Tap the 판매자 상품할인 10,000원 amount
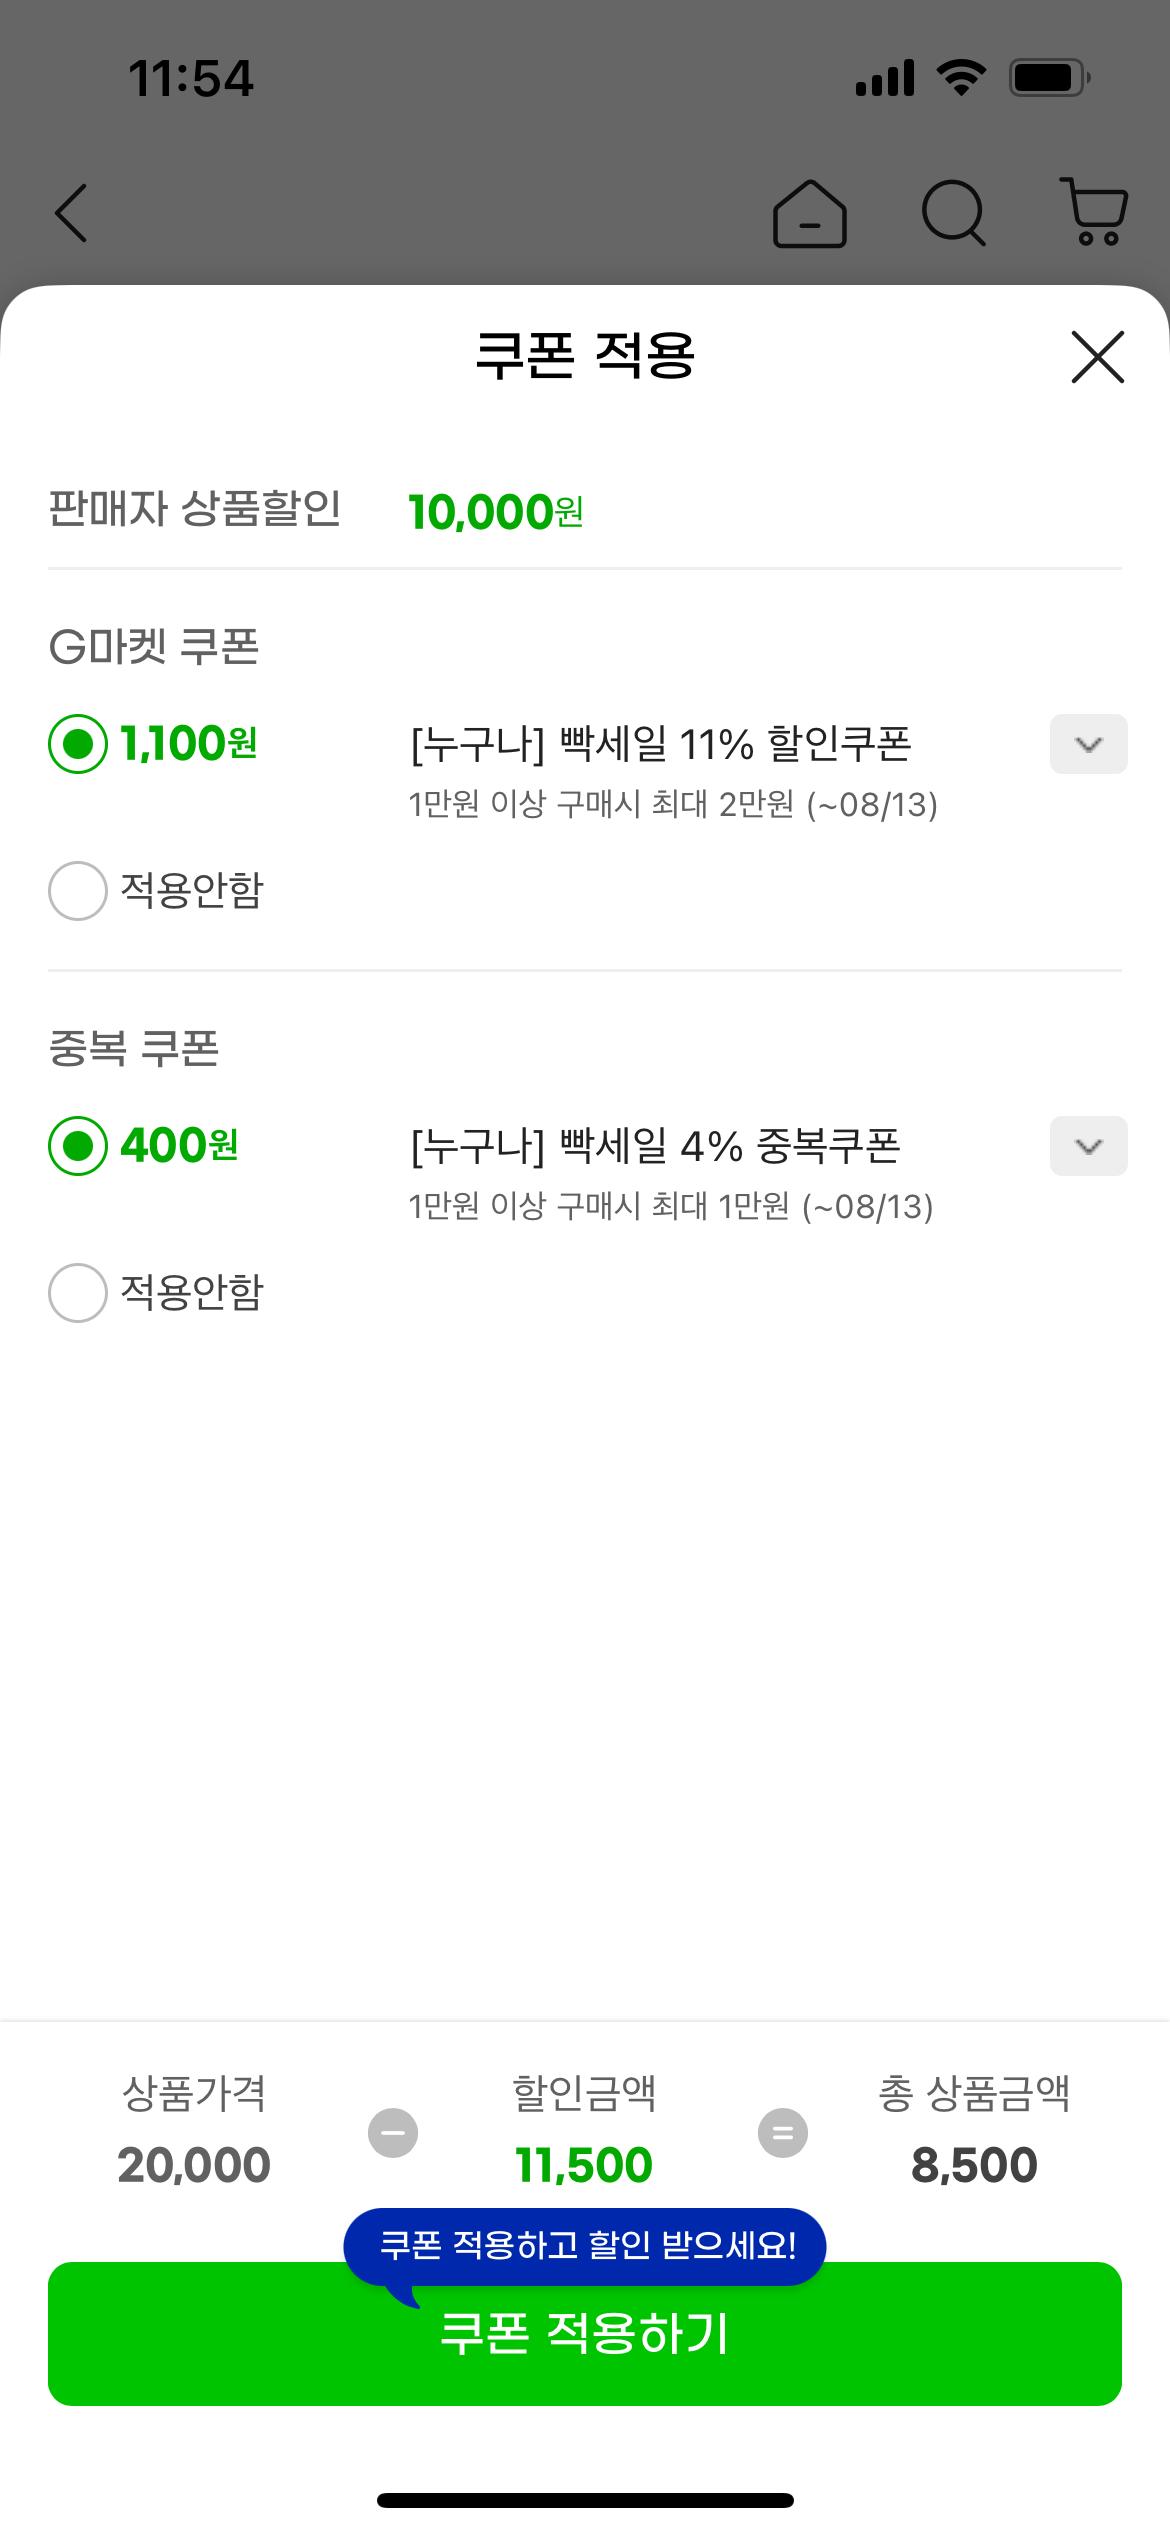This screenshot has width=1170, height=2532. coord(496,512)
